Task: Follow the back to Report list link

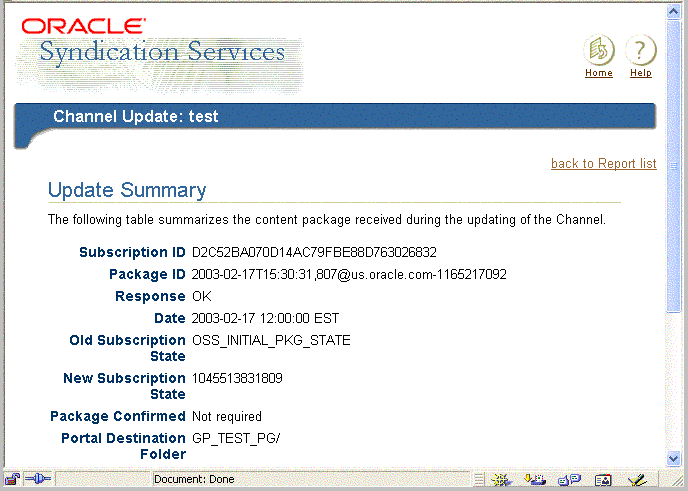Action: [x=604, y=164]
